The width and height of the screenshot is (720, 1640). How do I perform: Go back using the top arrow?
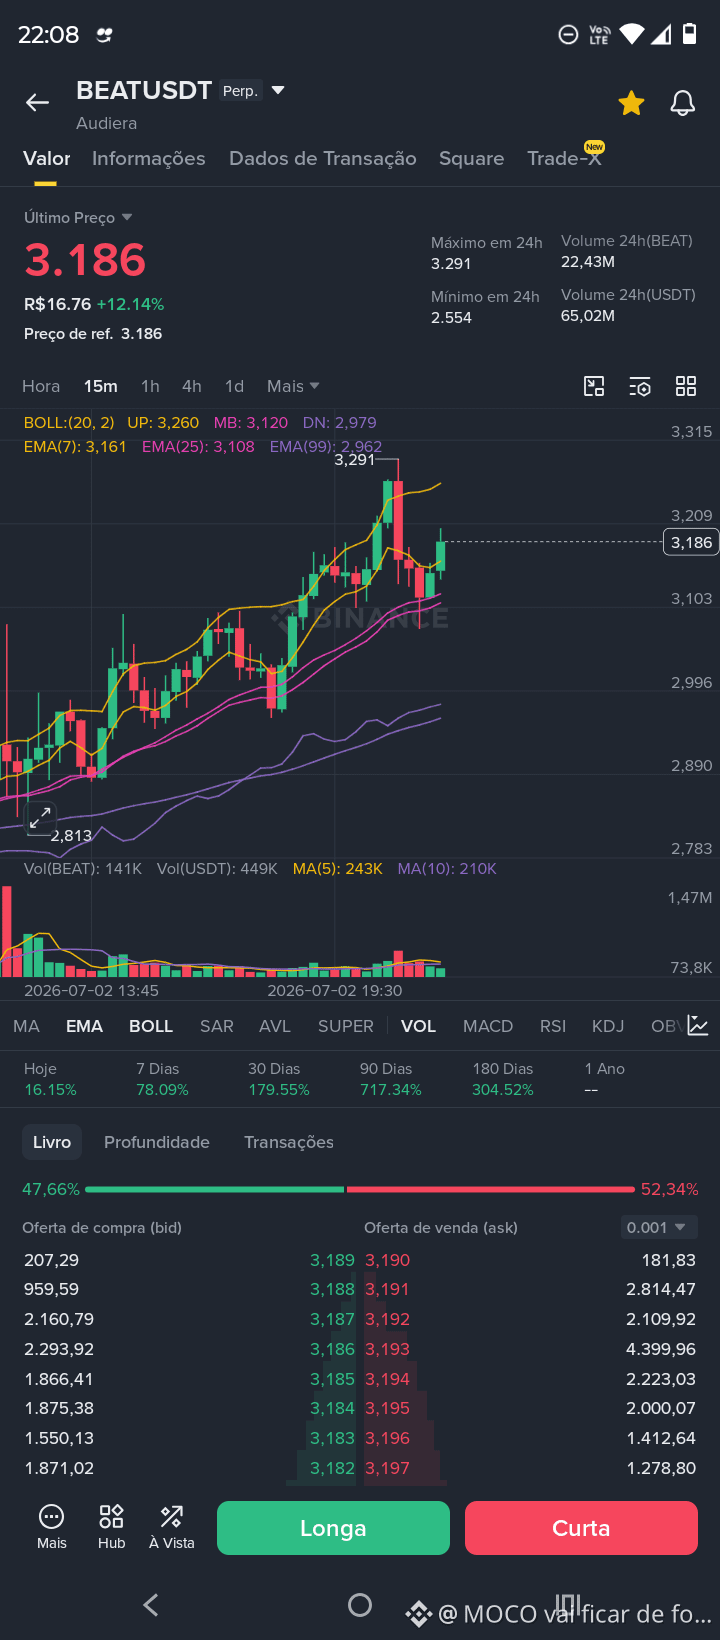(38, 102)
